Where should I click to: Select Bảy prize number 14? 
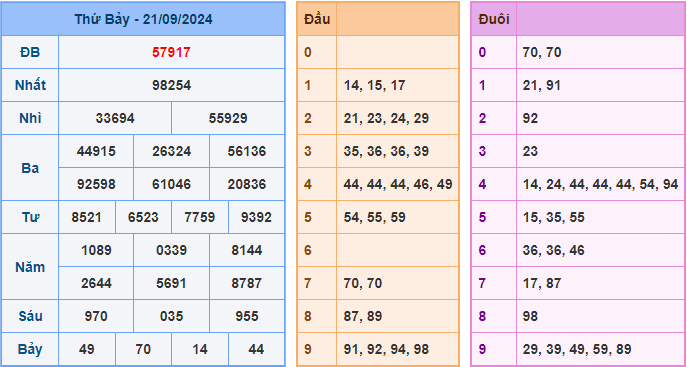click(199, 349)
